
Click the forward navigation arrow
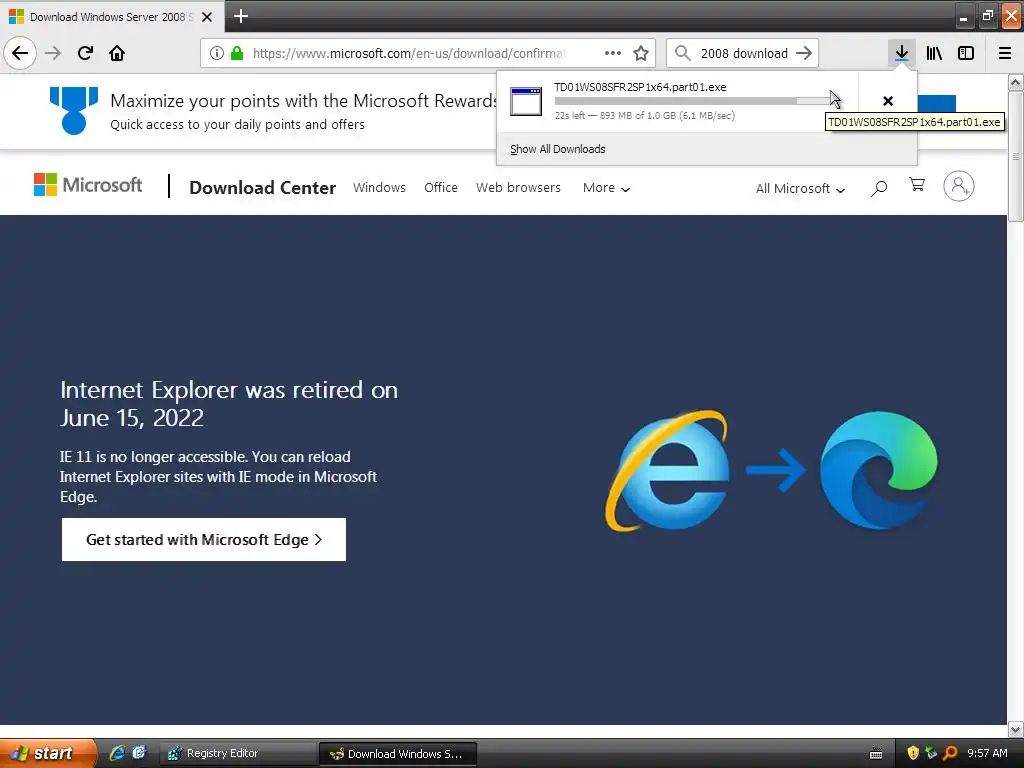tap(53, 53)
